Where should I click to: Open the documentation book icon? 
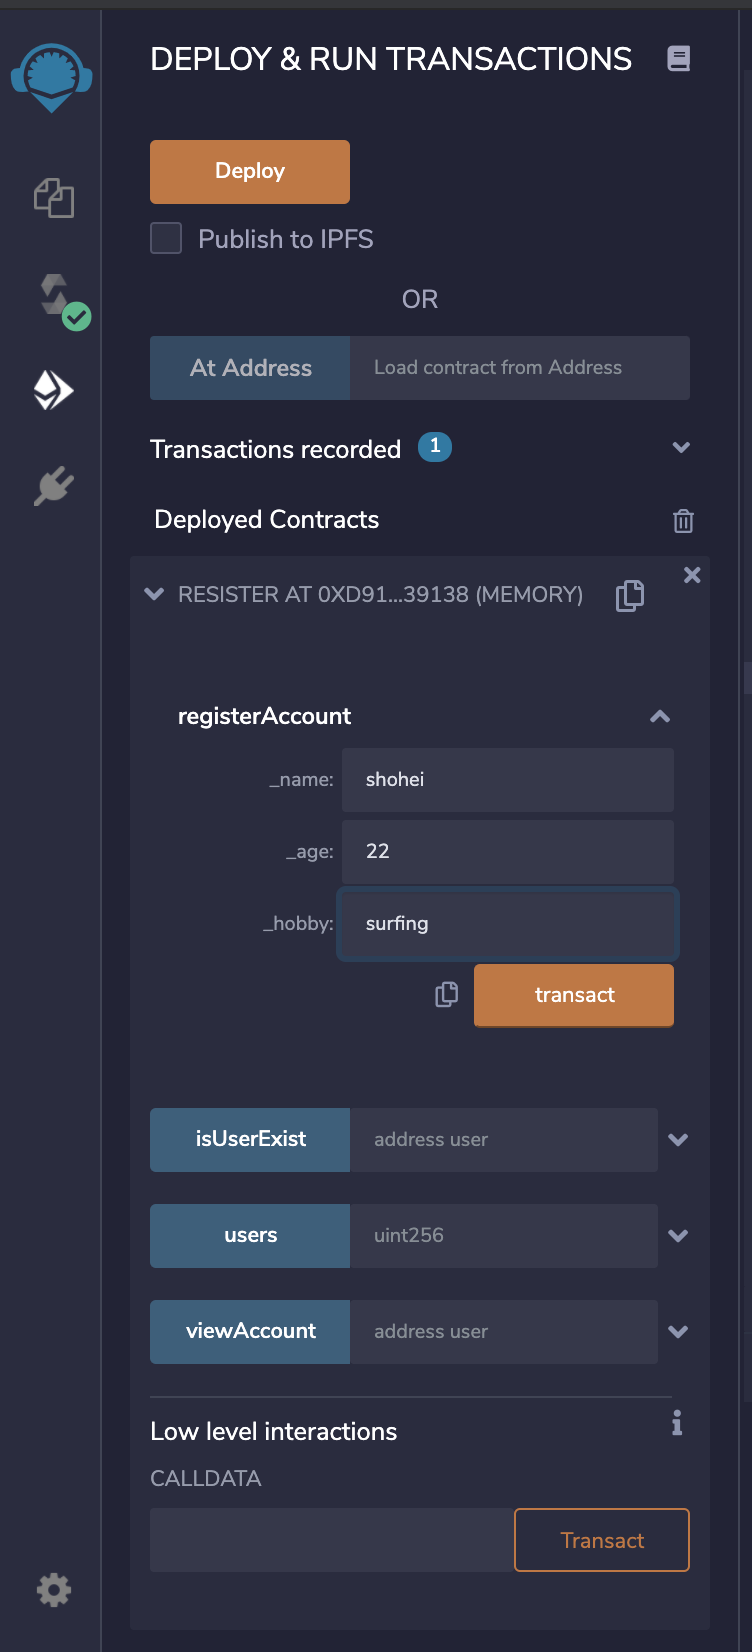tap(679, 59)
